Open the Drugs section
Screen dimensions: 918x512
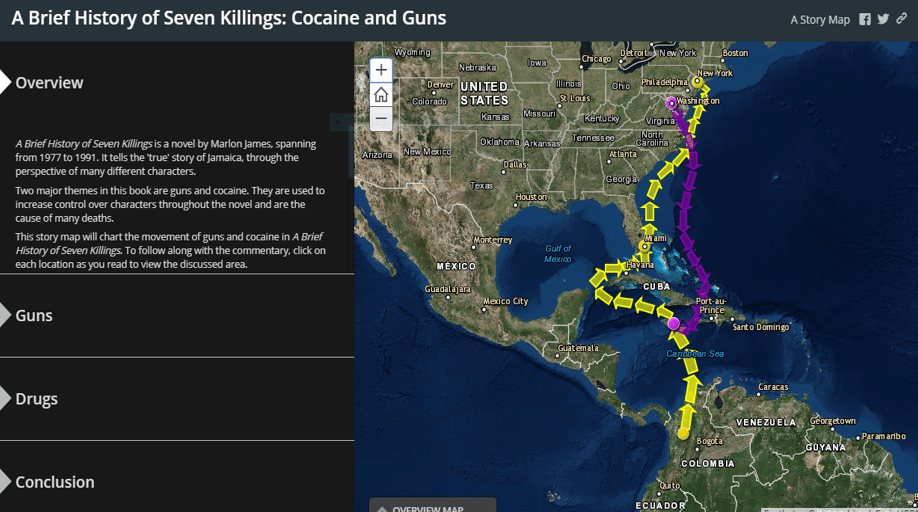tap(36, 398)
